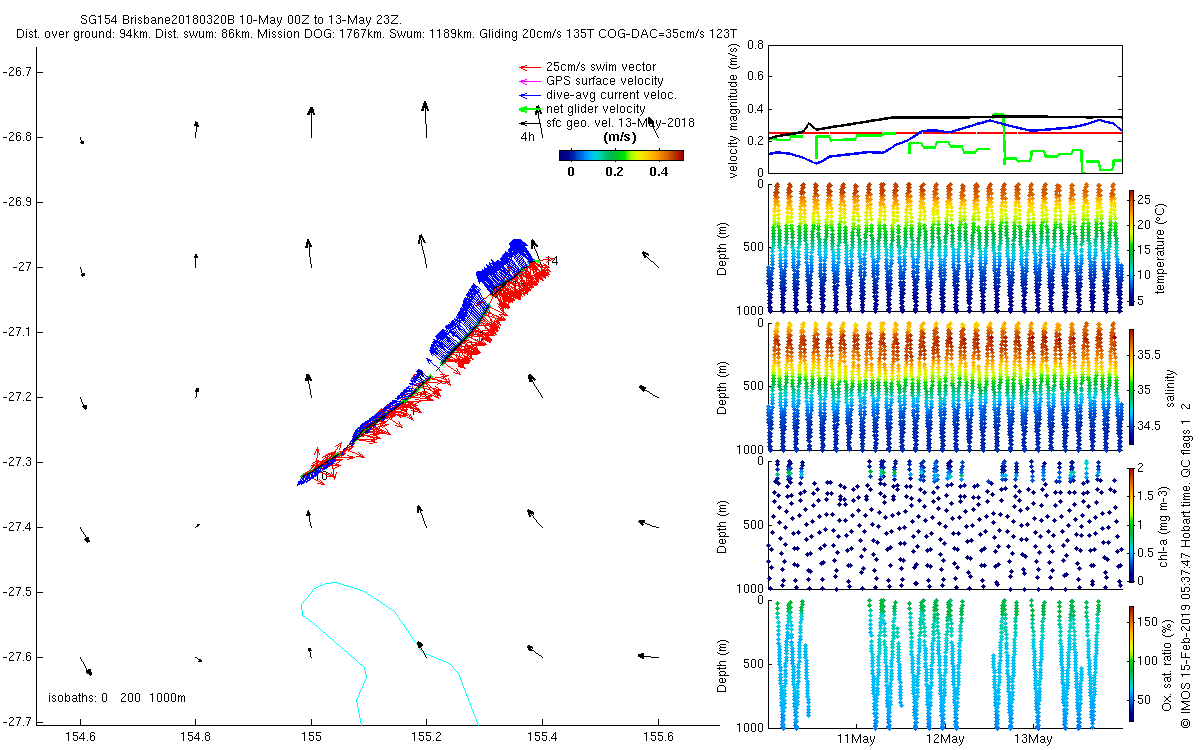This screenshot has width=1200, height=750.
Task: Click the 'isobaths: 0 200 1000m' label
Action: point(117,698)
